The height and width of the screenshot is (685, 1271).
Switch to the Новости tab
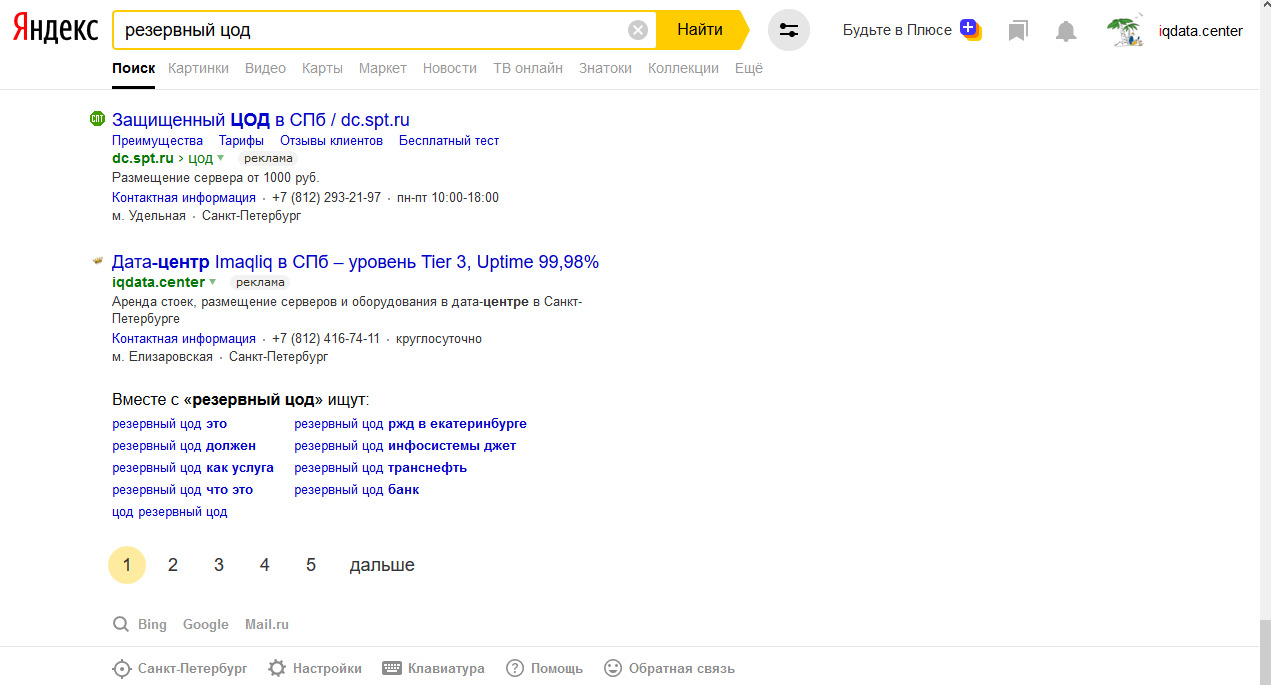(x=450, y=68)
